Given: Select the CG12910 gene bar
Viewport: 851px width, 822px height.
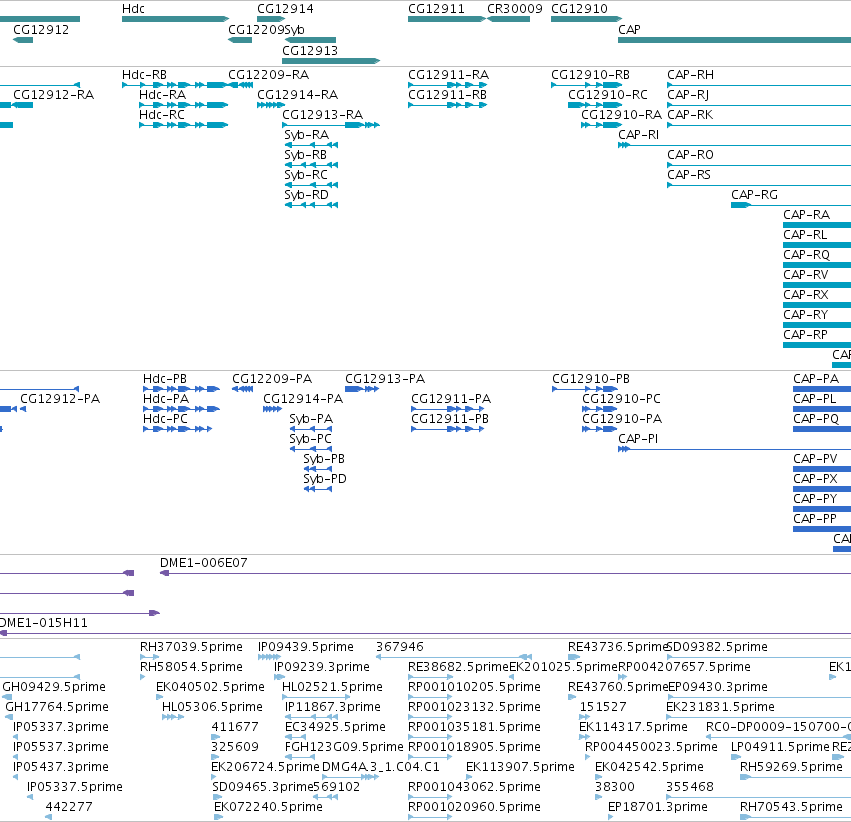Looking at the screenshot, I should coord(586,19).
